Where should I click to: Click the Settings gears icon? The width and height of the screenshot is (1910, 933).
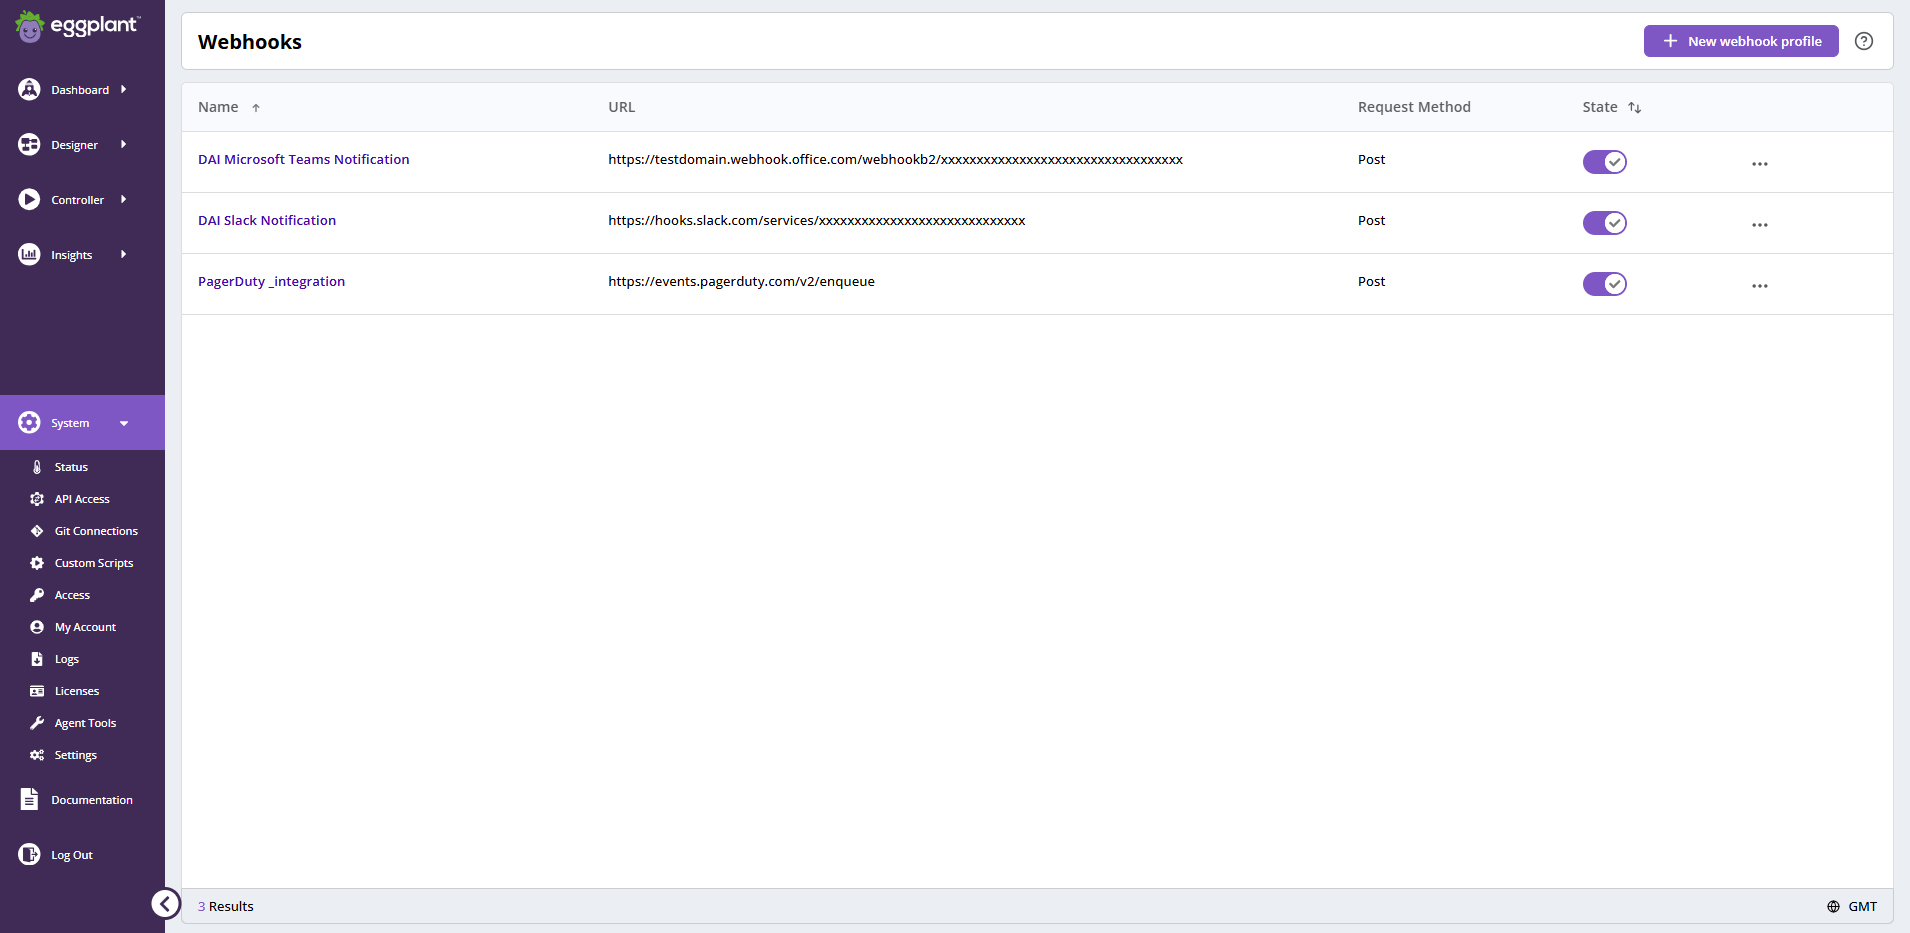tap(37, 755)
